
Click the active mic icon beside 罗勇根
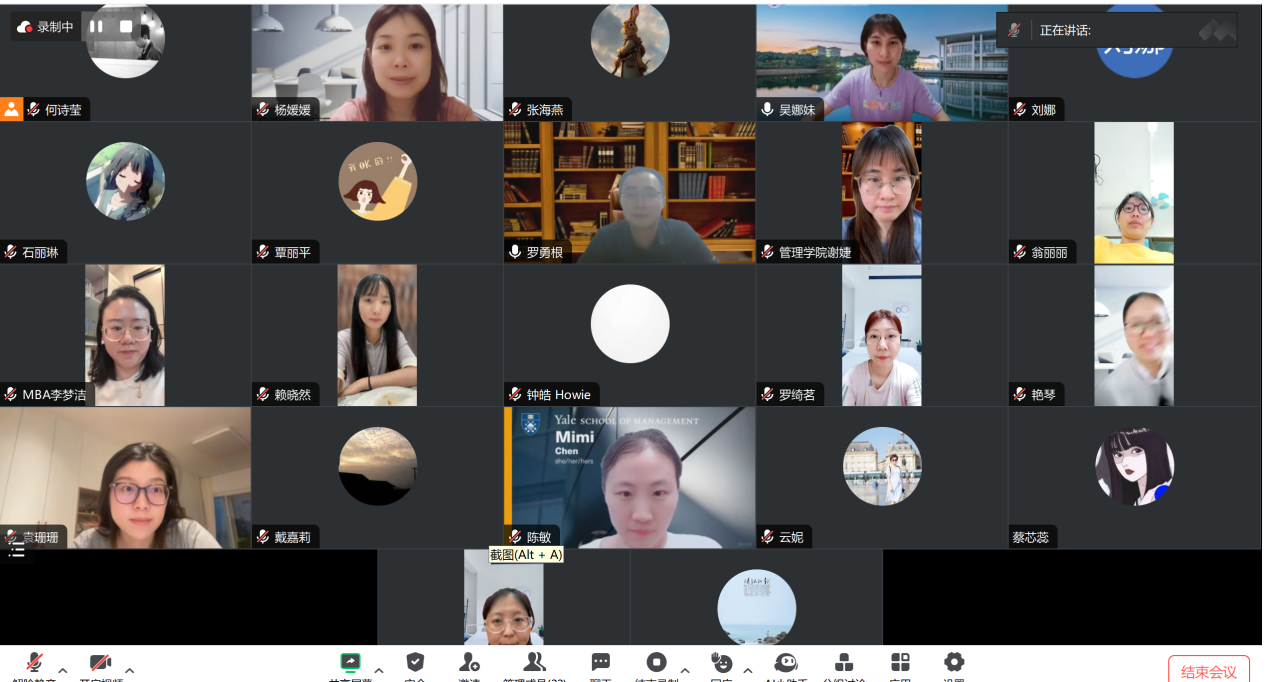coord(515,252)
